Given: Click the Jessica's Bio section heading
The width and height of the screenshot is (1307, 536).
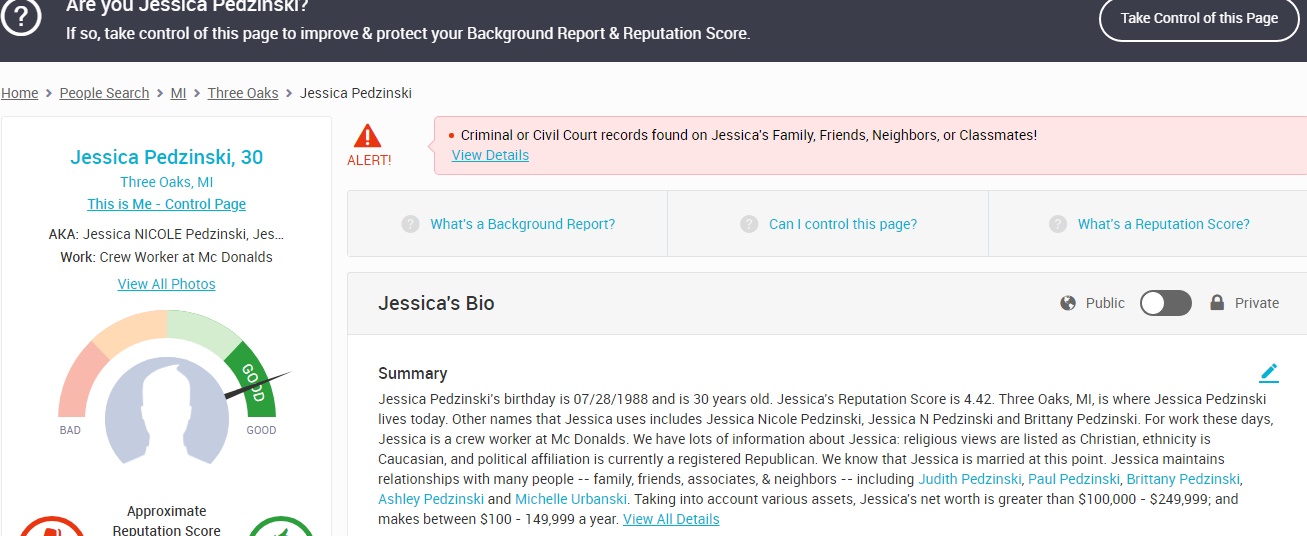Looking at the screenshot, I should (x=436, y=303).
